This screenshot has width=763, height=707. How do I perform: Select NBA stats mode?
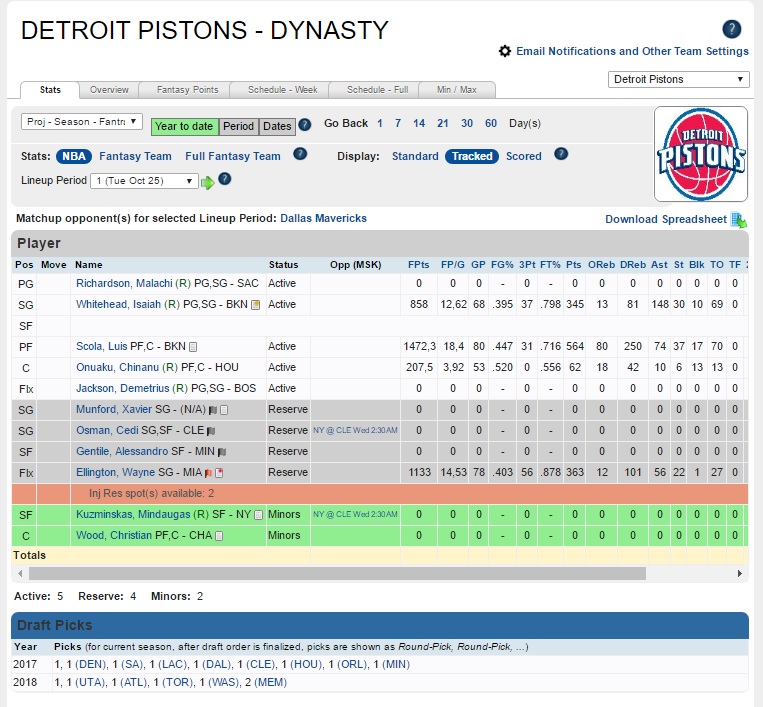(x=73, y=156)
